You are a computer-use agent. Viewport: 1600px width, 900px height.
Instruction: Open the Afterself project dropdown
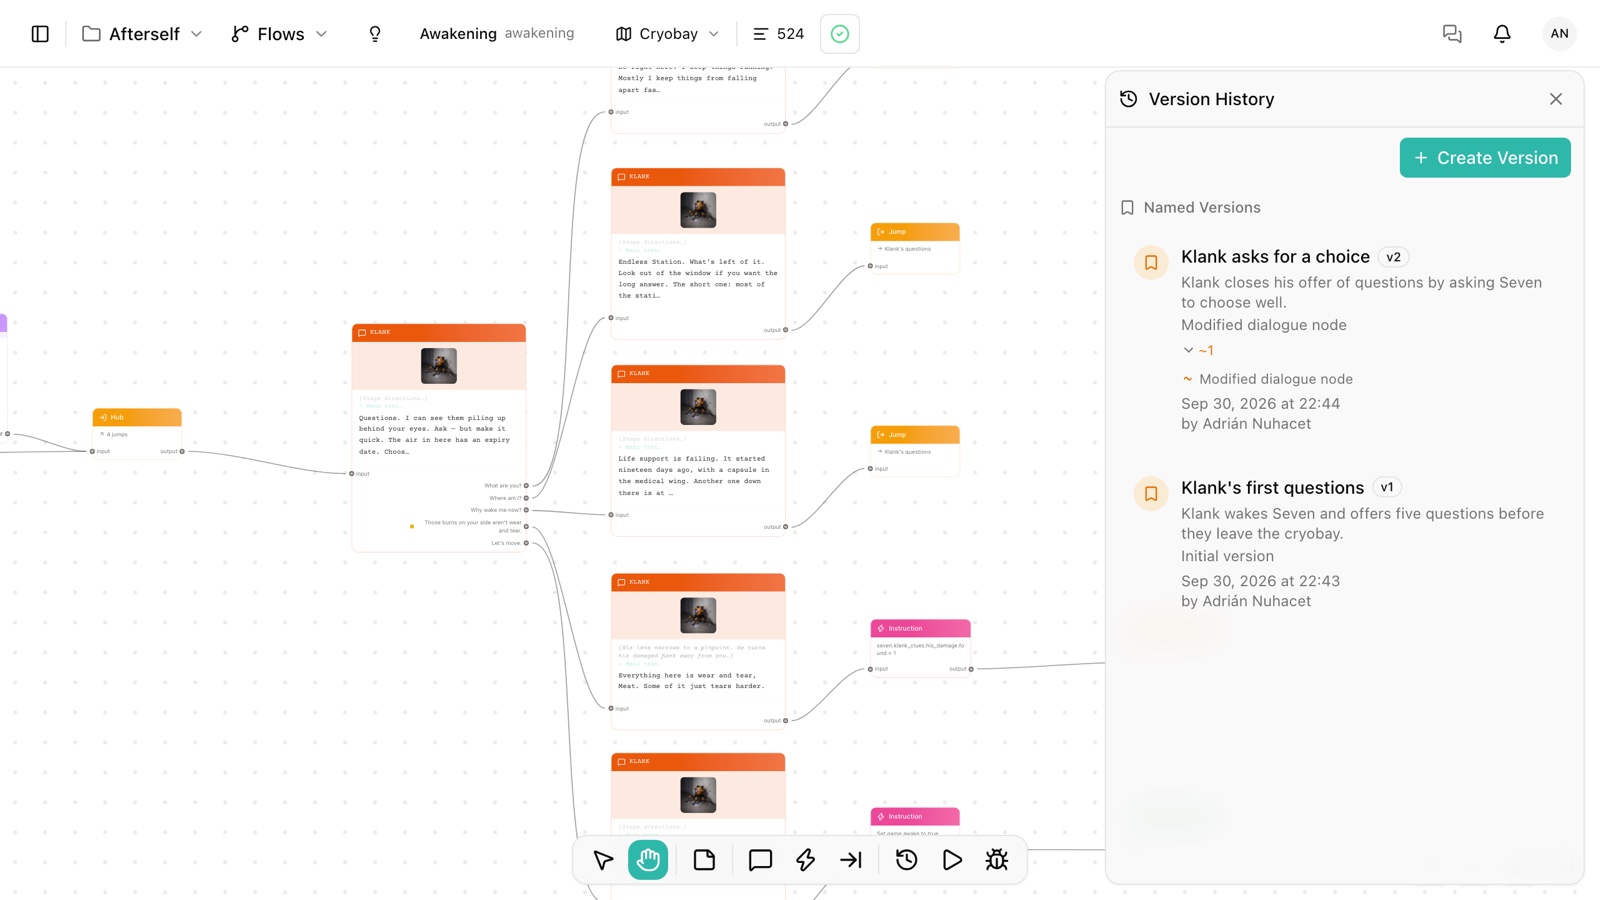pyautogui.click(x=143, y=34)
